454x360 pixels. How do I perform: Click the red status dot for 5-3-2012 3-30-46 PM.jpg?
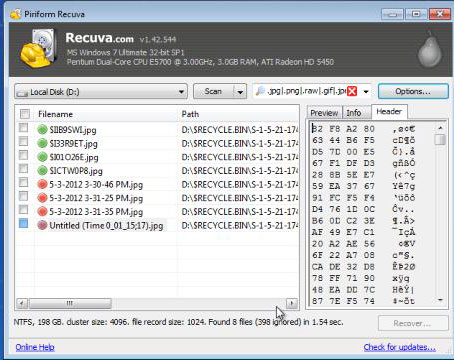42,184
